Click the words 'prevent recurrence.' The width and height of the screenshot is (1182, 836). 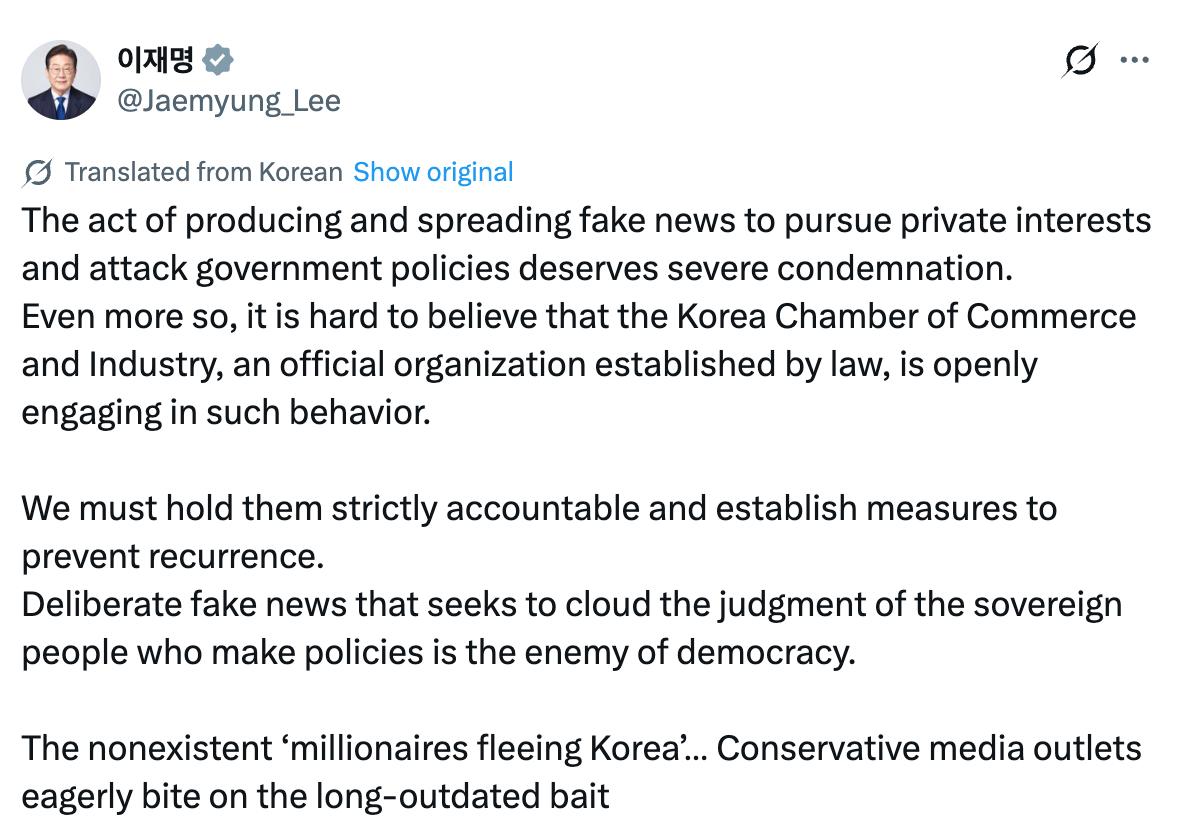(x=173, y=557)
